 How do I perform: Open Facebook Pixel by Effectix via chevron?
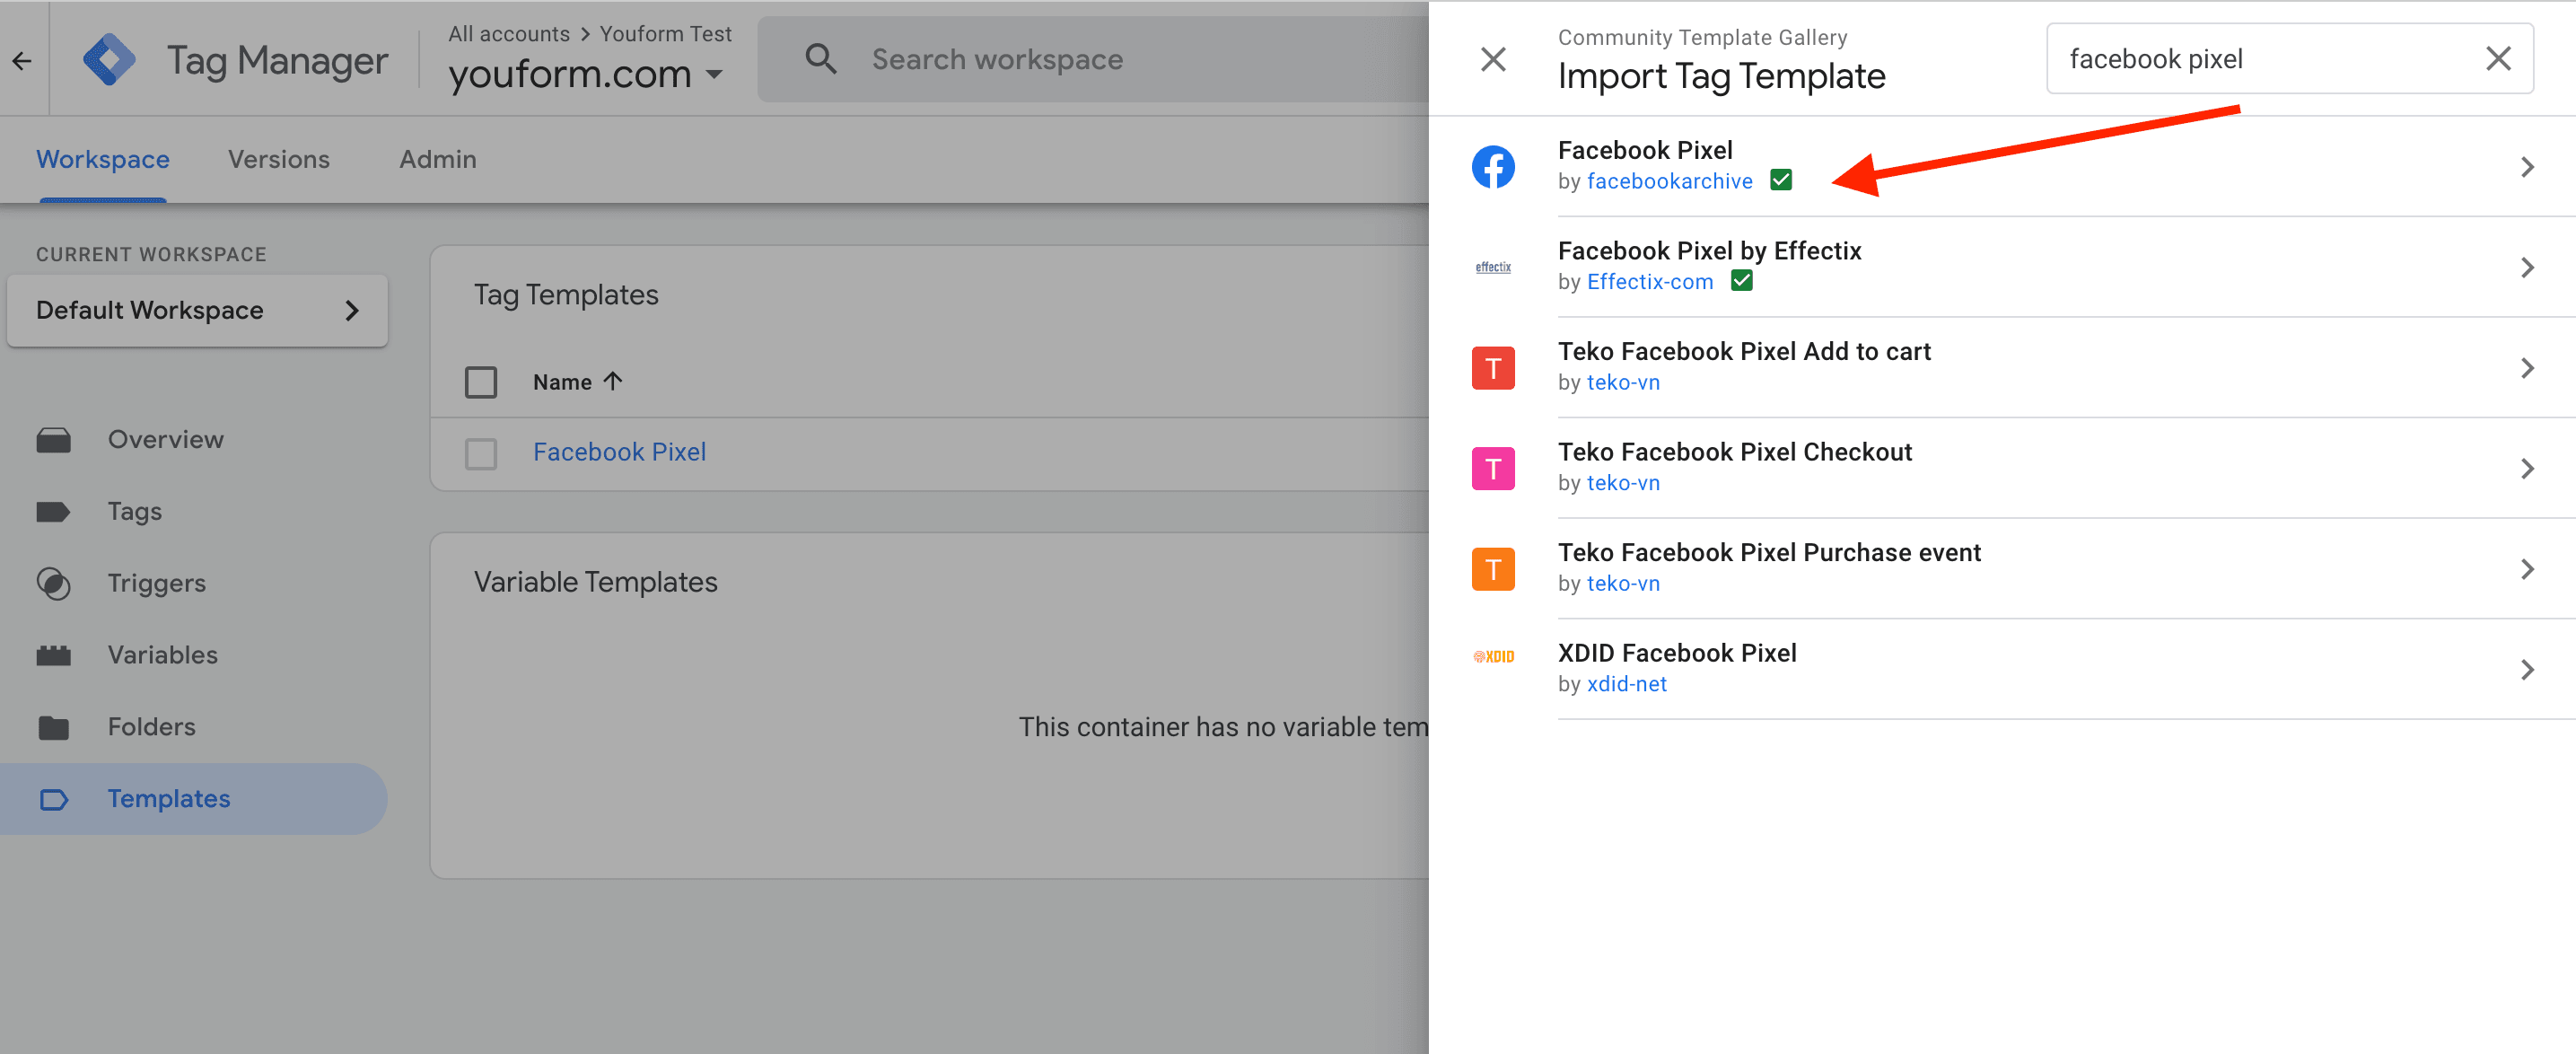[2527, 267]
